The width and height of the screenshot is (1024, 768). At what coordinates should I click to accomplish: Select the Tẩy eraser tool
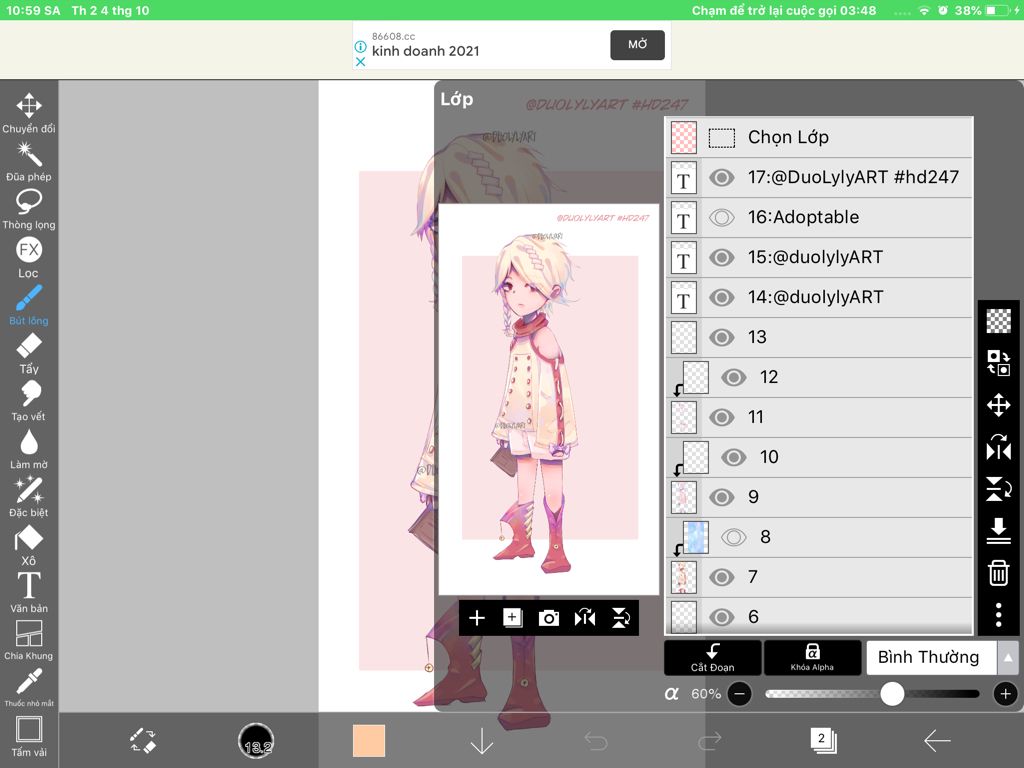click(29, 353)
